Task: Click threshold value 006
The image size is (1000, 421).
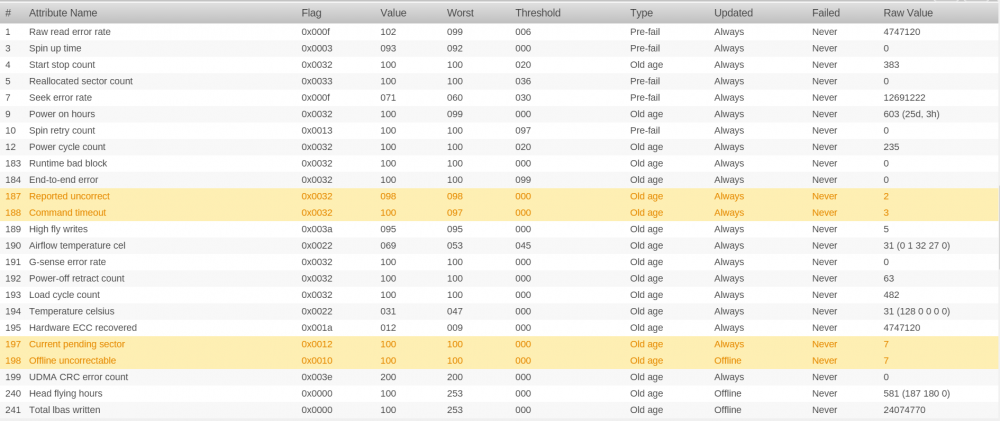Action: pyautogui.click(x=523, y=32)
